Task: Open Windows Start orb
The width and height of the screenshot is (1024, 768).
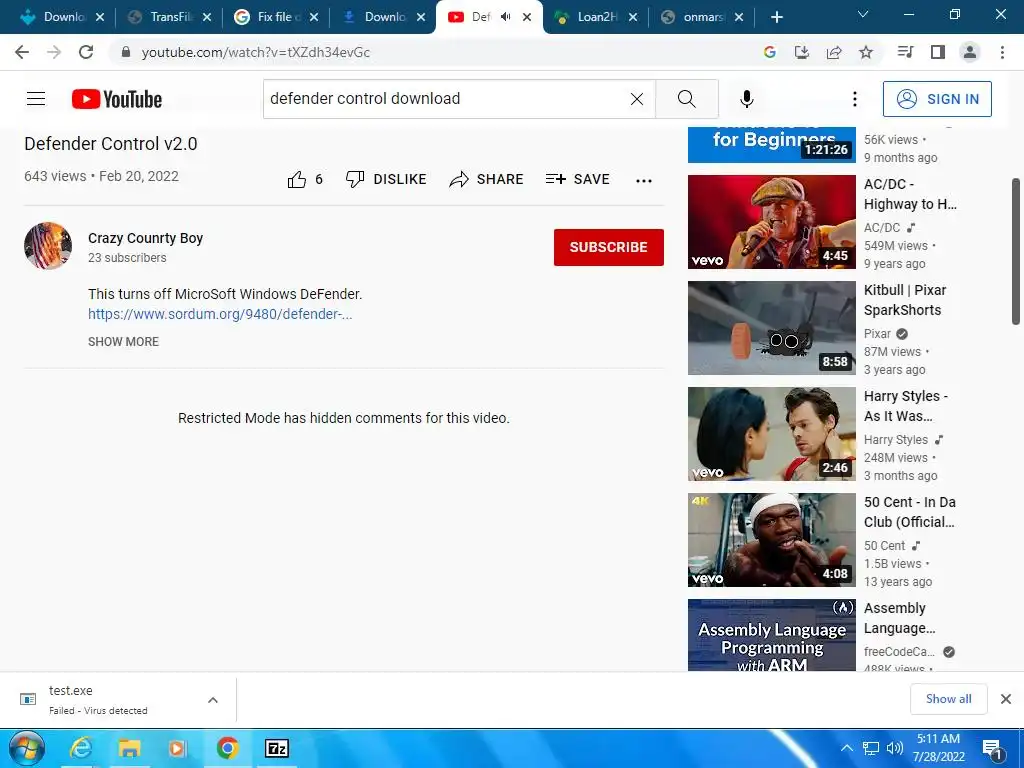Action: pos(27,748)
